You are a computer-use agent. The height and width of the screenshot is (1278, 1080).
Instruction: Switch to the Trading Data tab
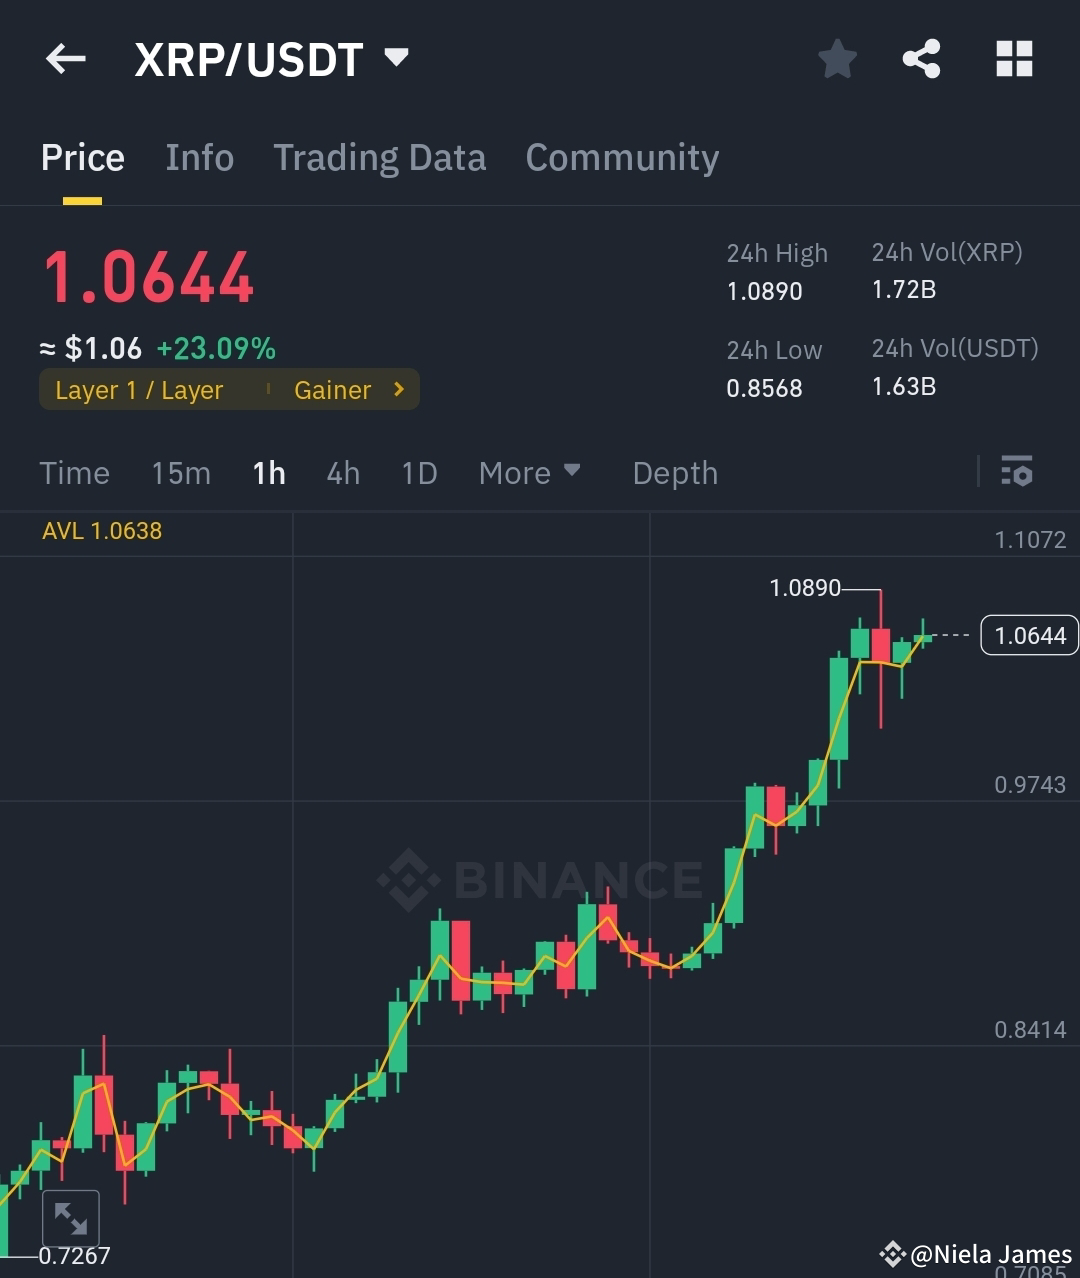point(379,157)
